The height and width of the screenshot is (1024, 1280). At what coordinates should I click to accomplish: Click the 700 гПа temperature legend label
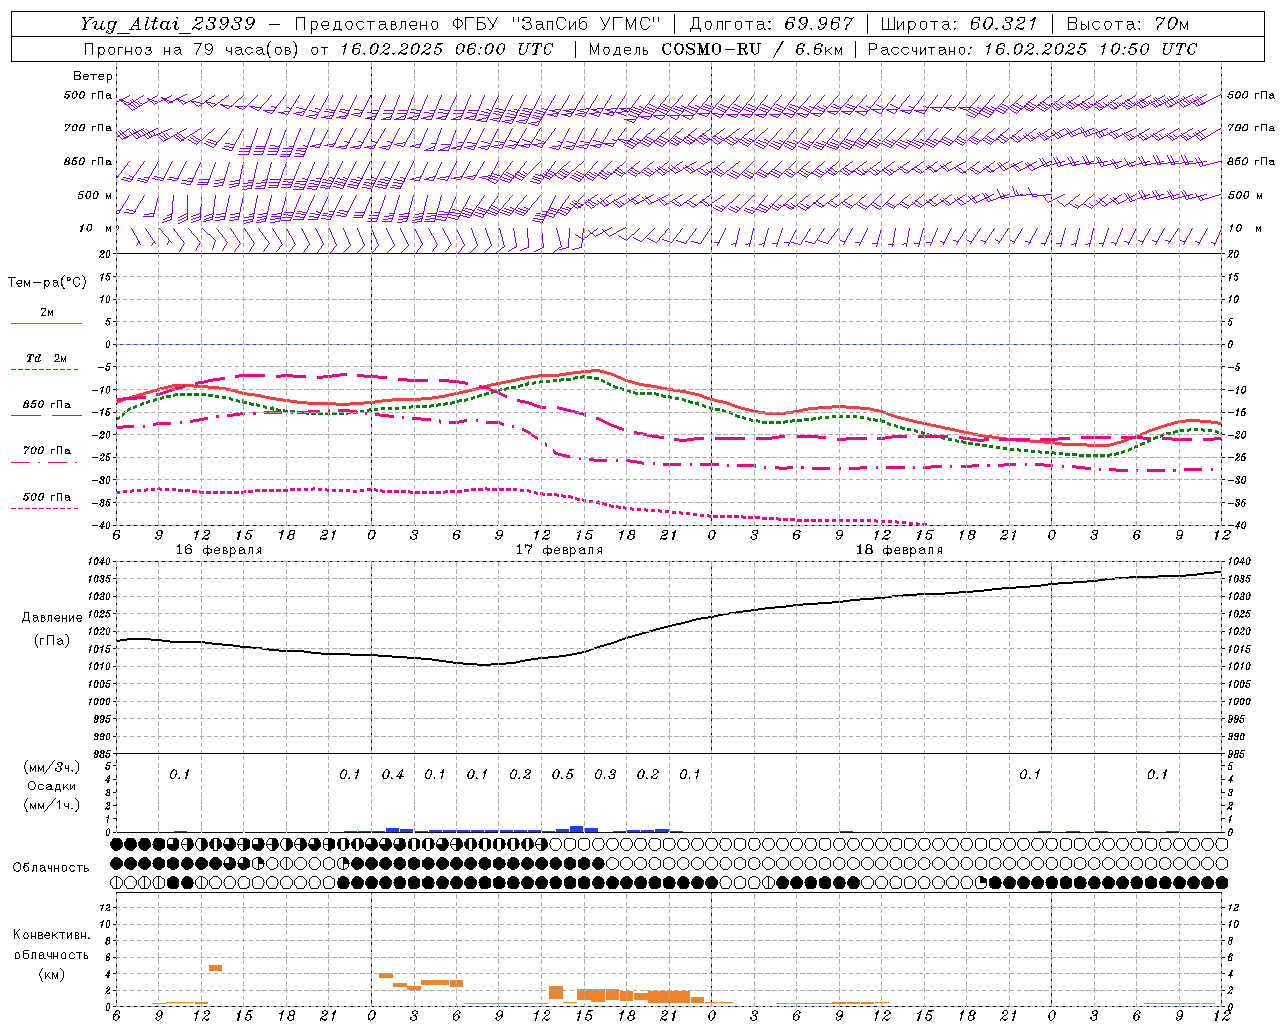47,451
